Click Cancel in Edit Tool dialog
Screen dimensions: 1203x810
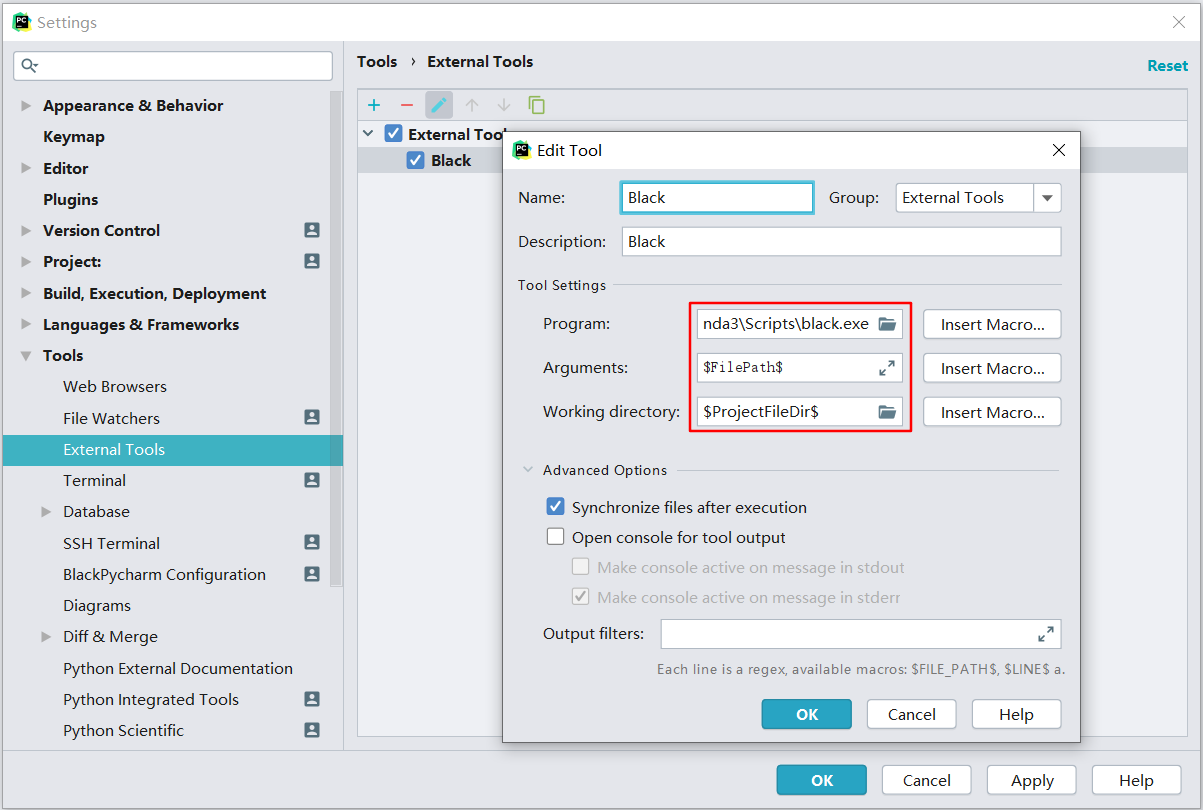point(911,714)
